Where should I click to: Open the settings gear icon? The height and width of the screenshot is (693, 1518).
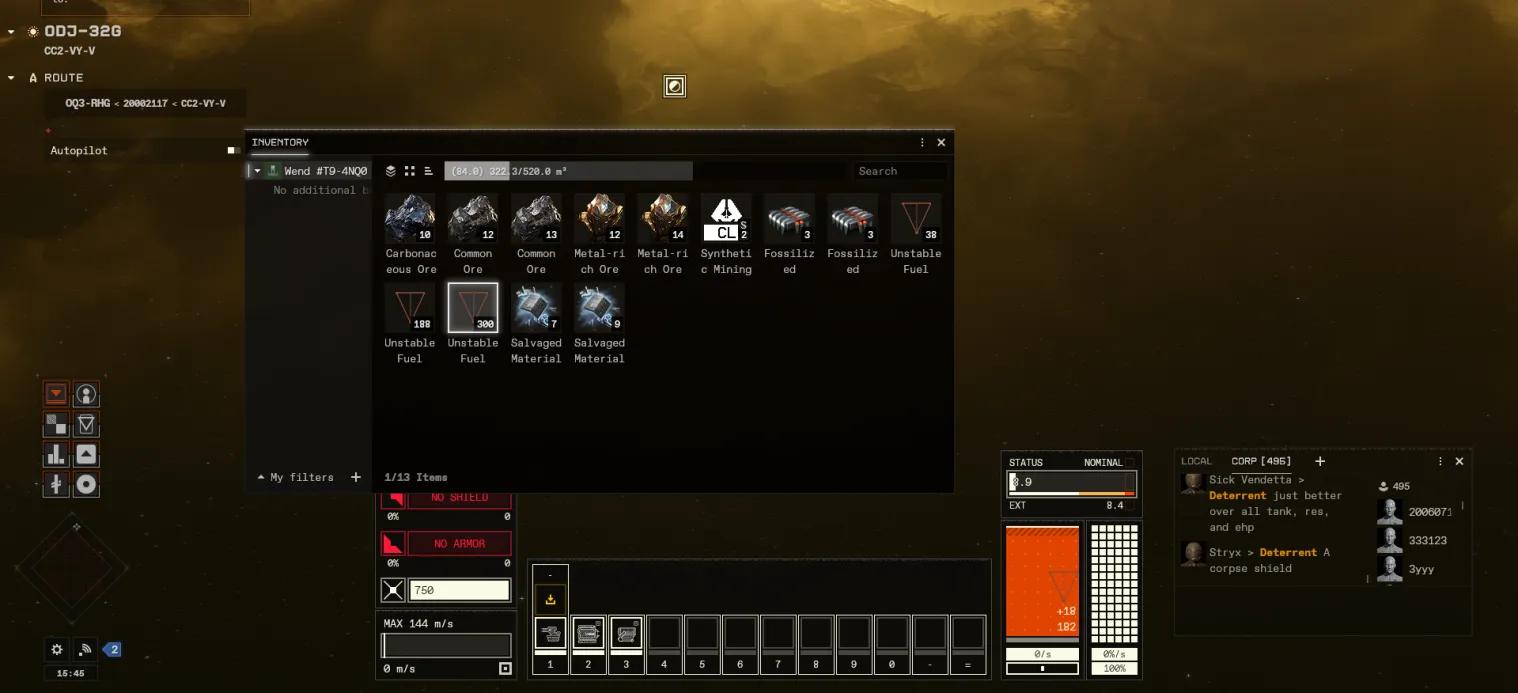tap(57, 650)
